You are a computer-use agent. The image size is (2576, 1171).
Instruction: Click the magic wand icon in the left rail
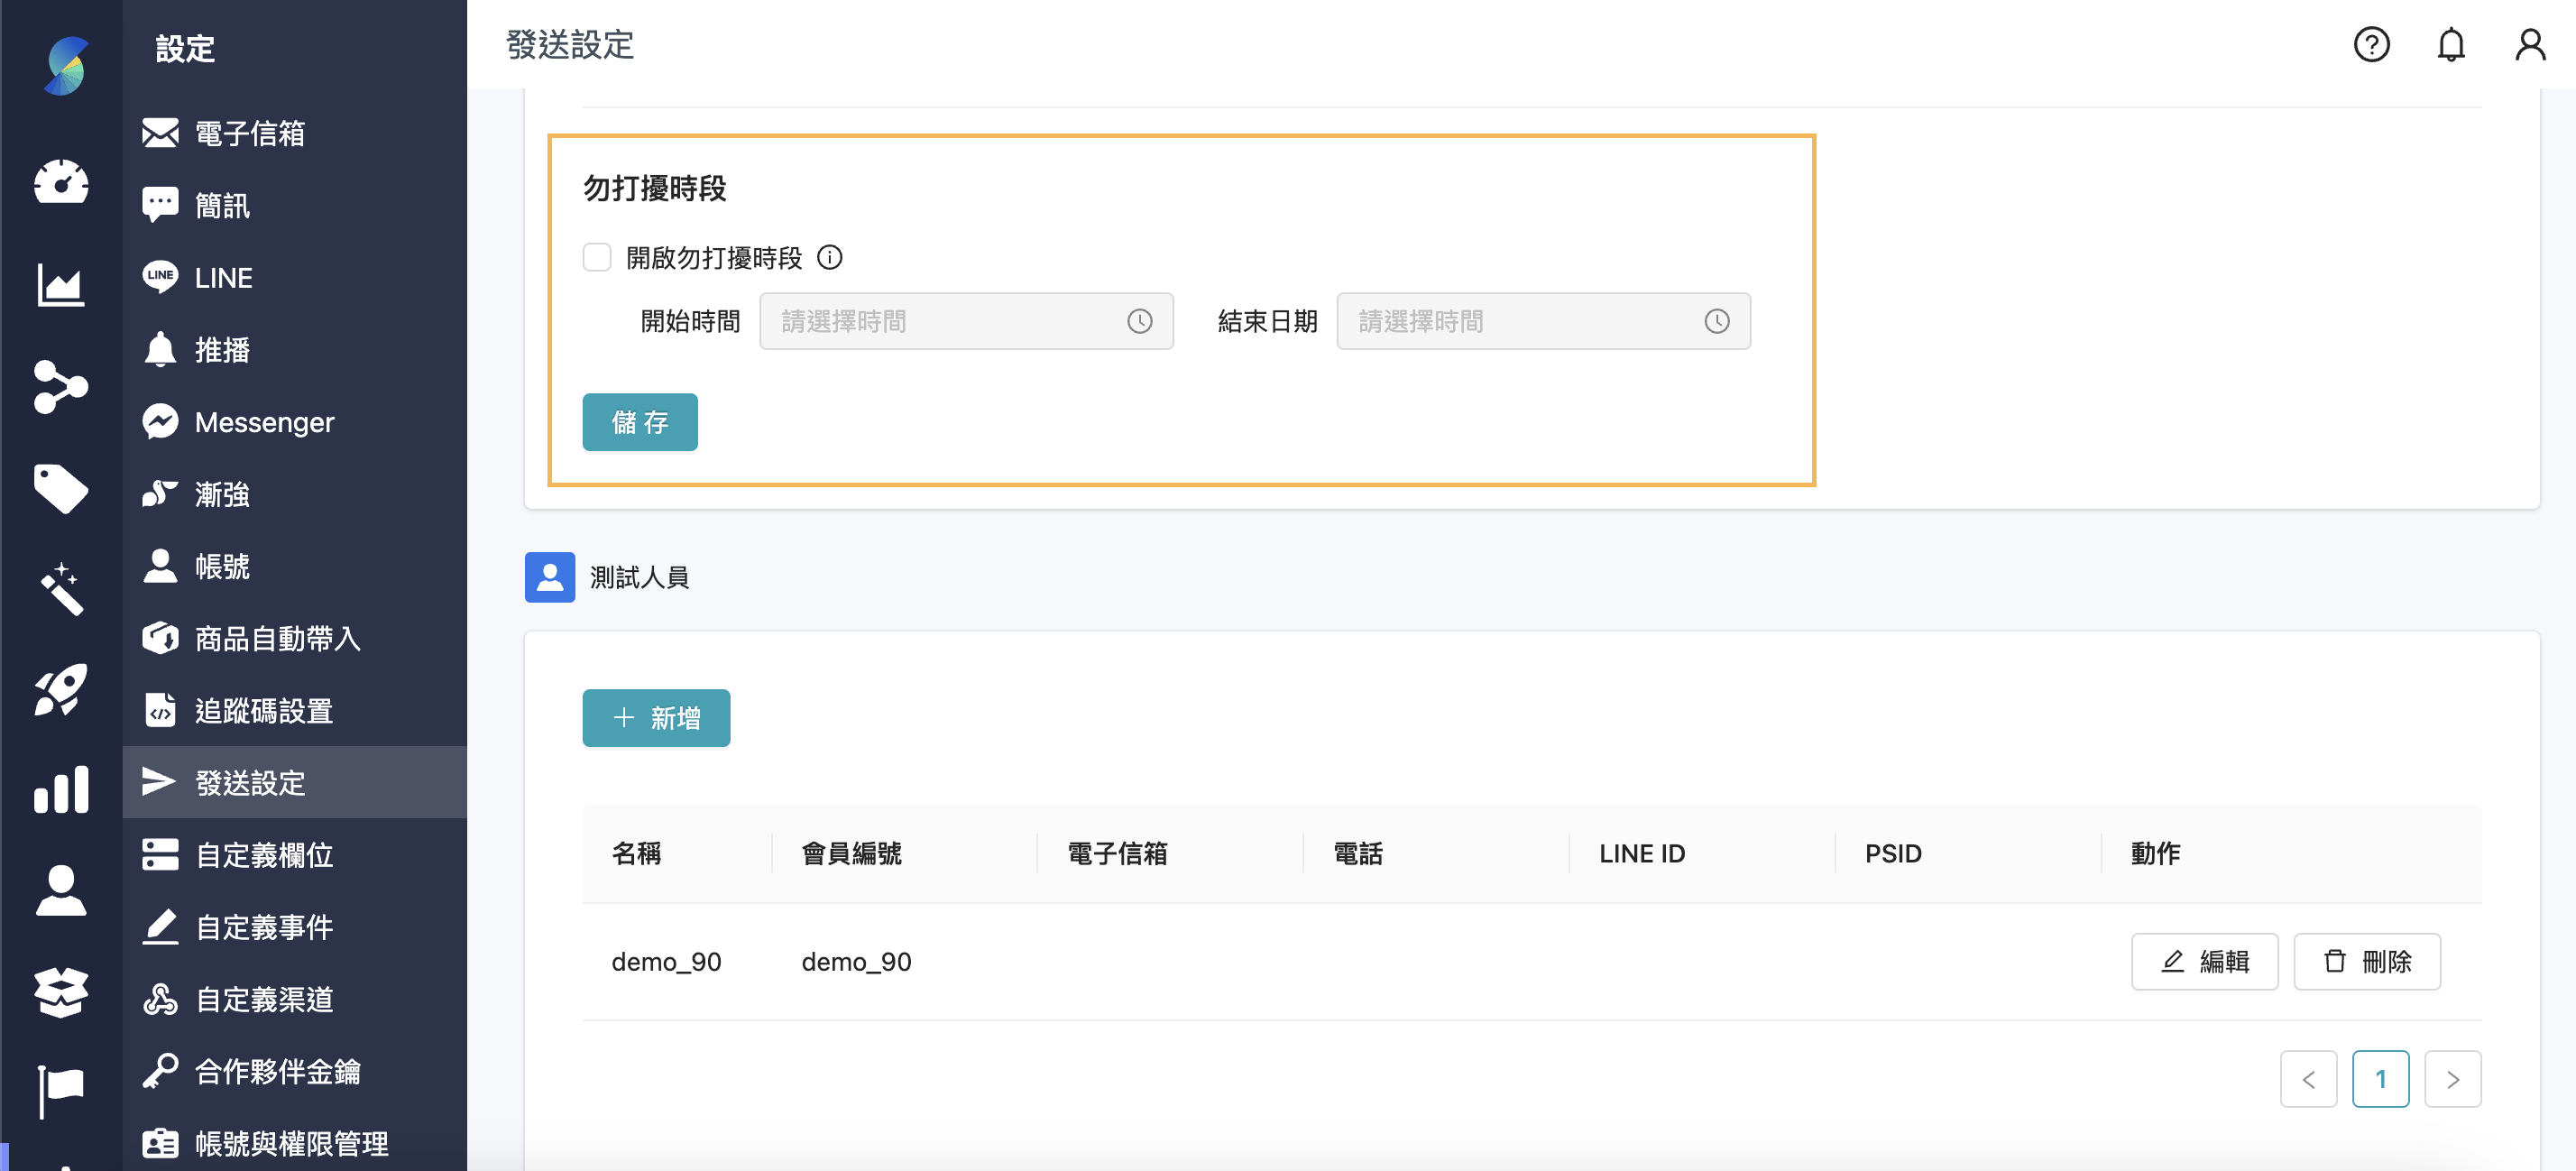tap(61, 589)
